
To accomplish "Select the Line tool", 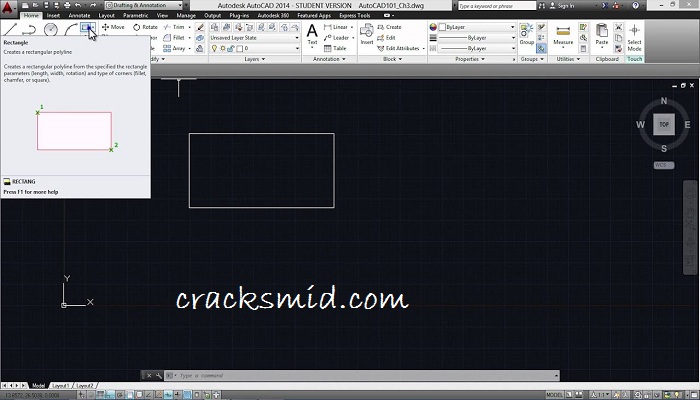I will (x=10, y=29).
